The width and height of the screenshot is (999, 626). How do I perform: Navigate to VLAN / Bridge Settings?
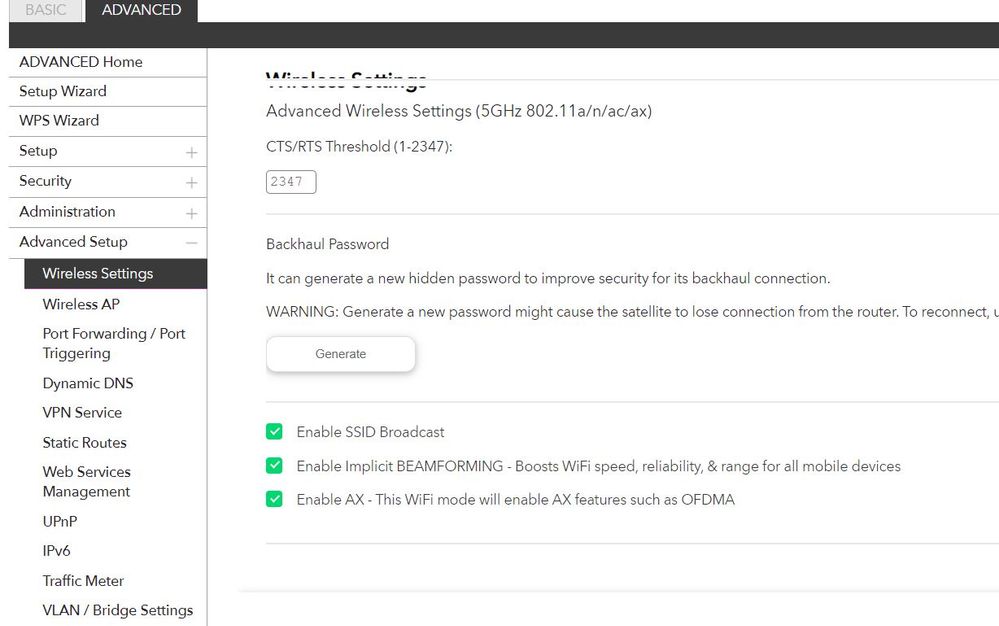118,610
